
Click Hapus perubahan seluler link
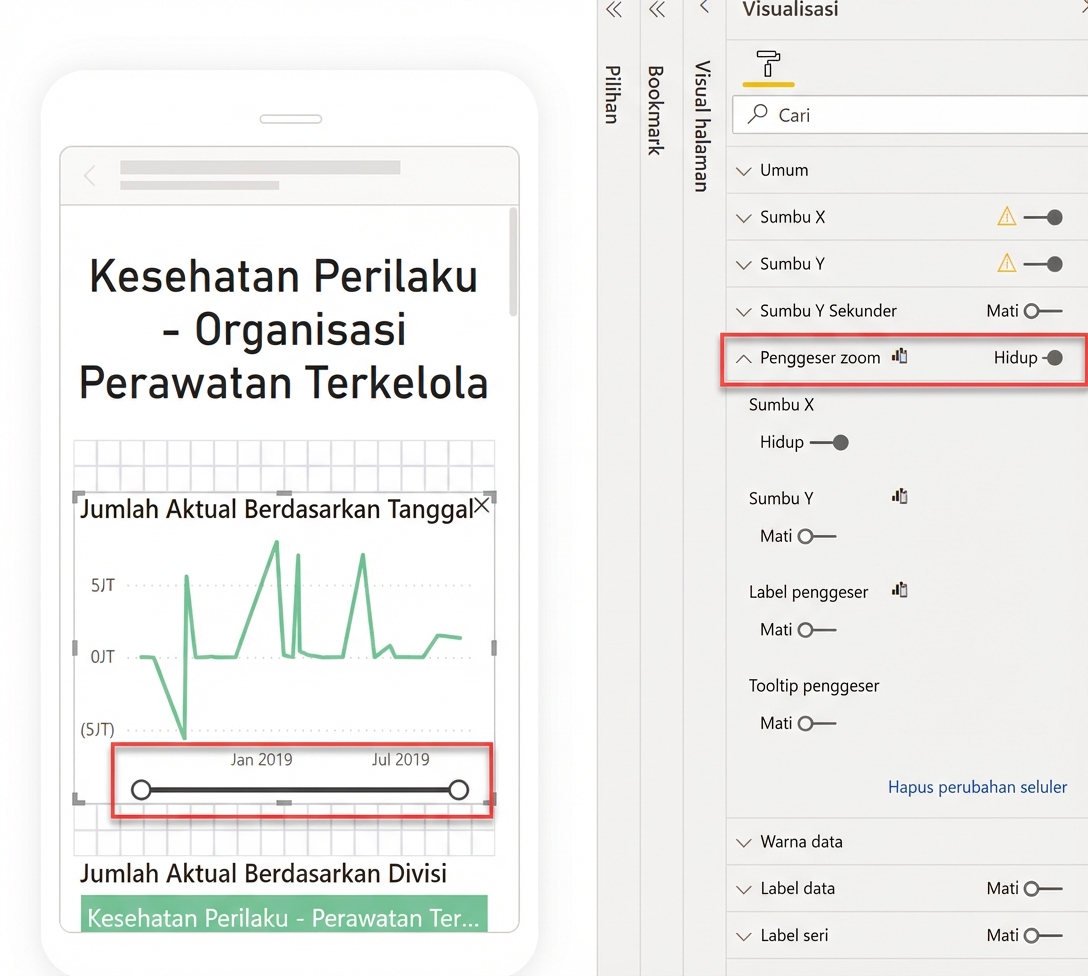click(x=977, y=787)
